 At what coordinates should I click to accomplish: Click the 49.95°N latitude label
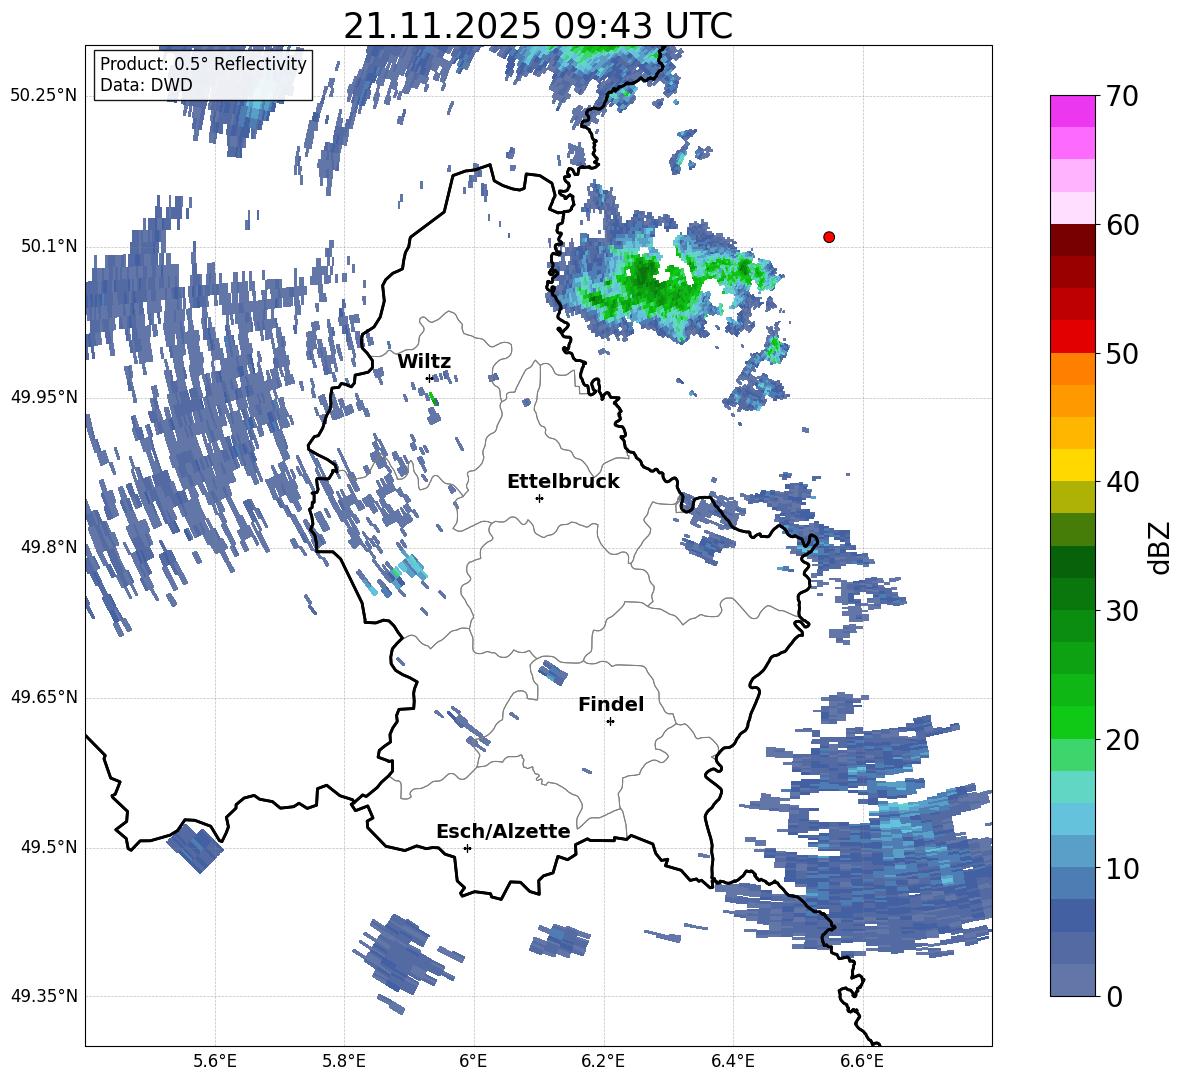[x=44, y=396]
